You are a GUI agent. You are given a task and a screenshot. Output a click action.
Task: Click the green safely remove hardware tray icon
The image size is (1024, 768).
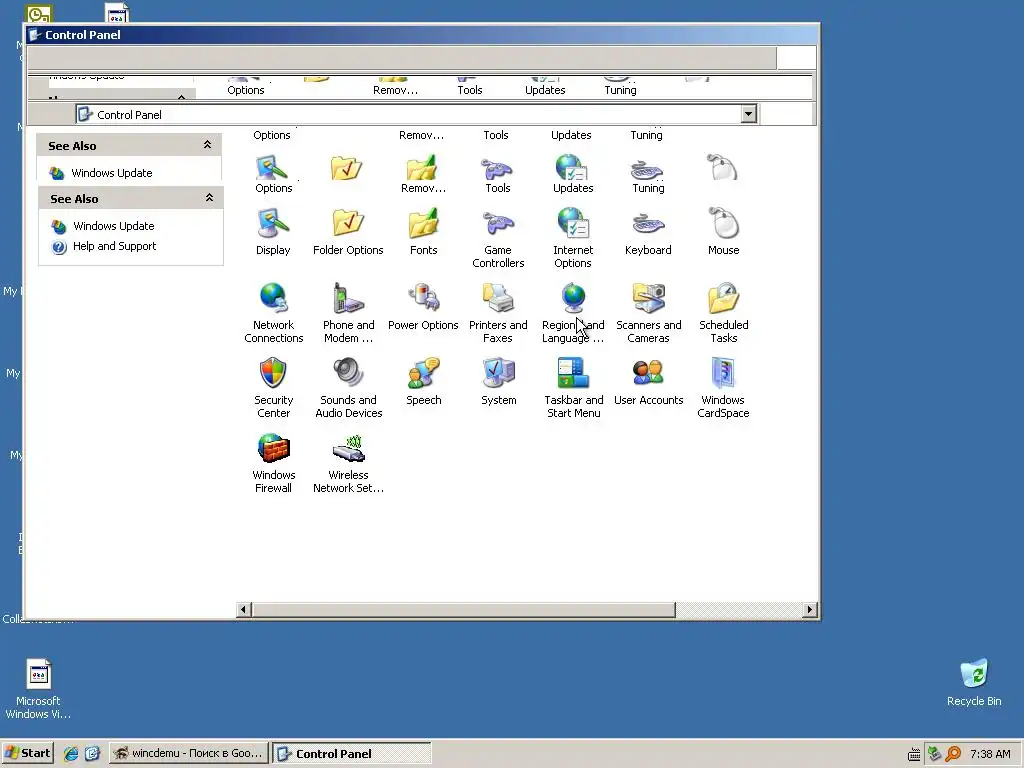tap(934, 754)
